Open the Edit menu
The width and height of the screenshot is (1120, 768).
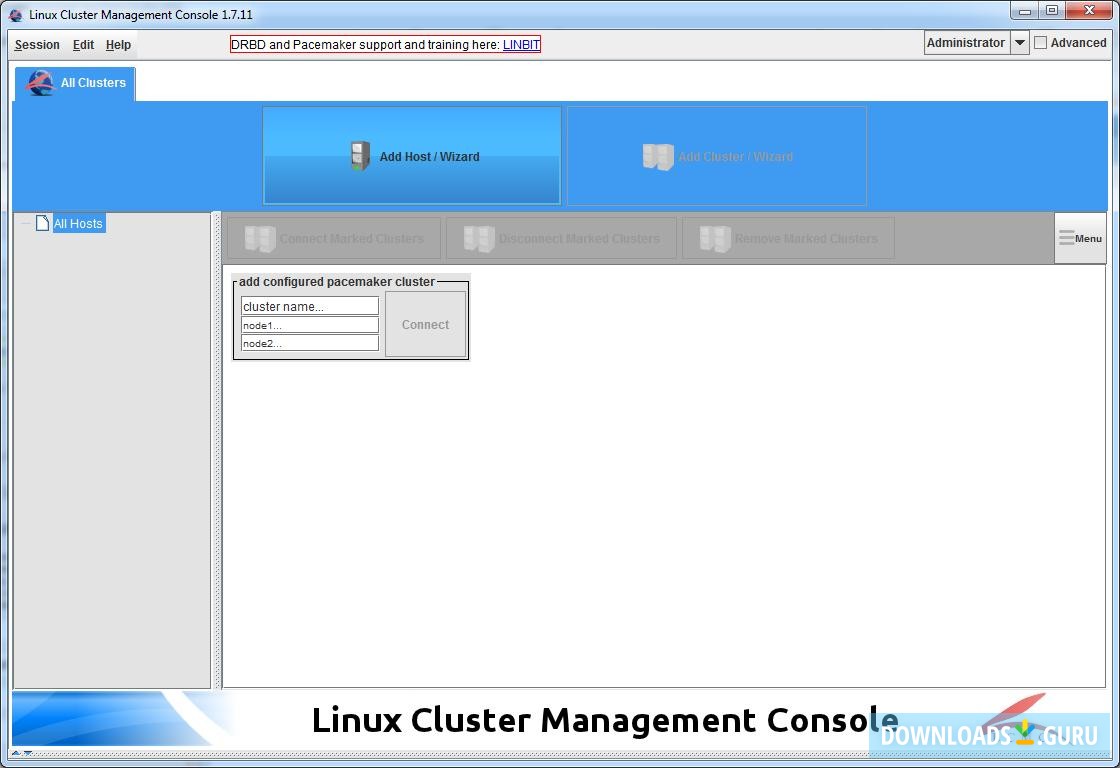(83, 44)
